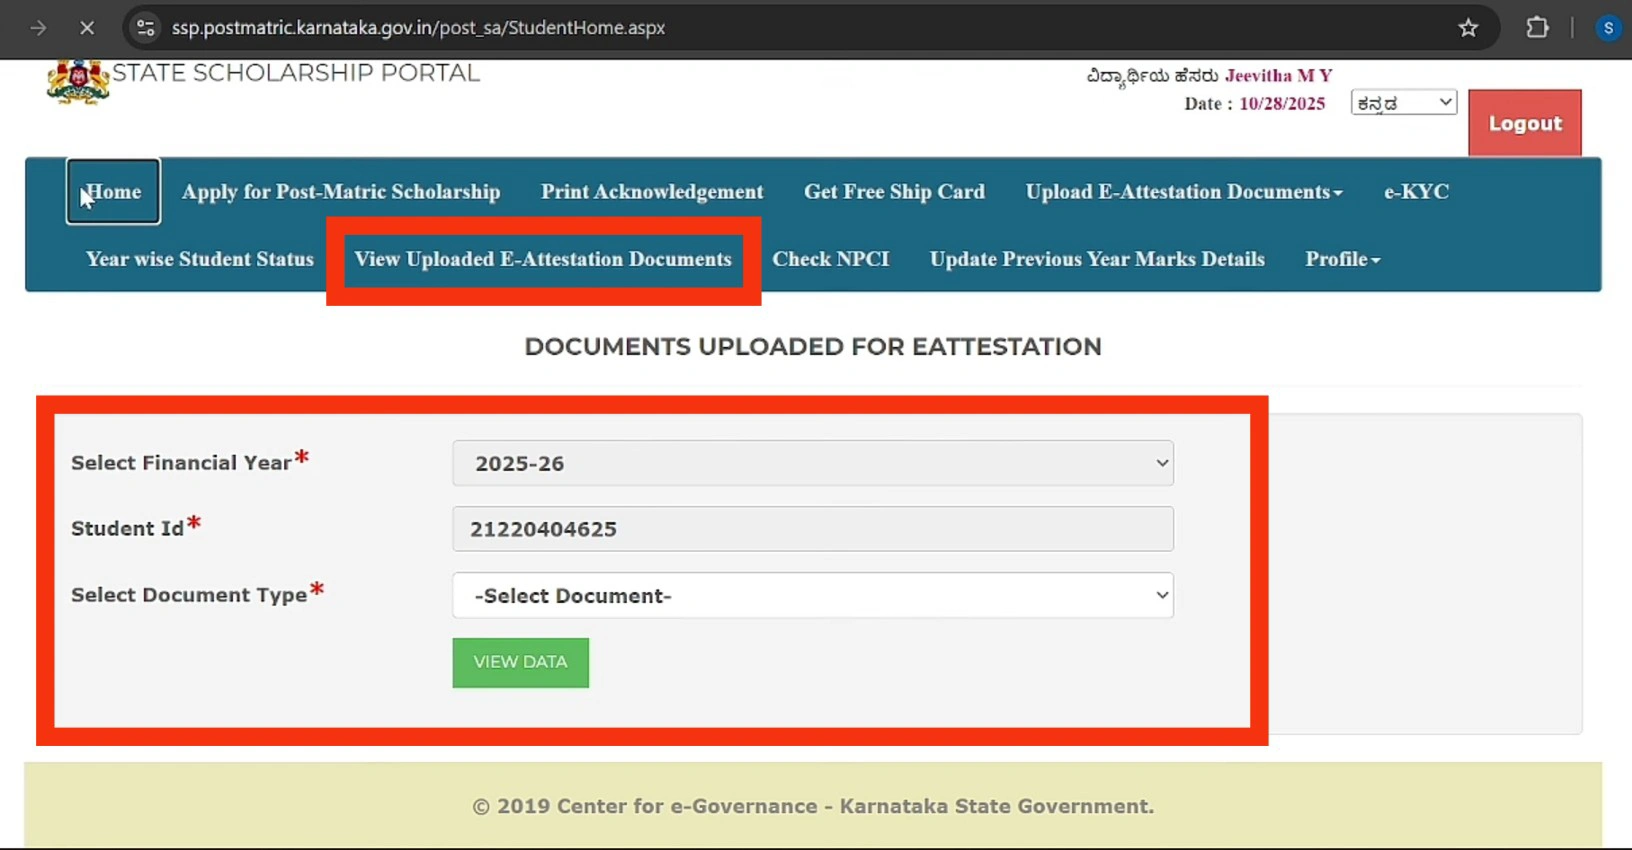
Task: Select Get Free Ship Card
Action: pyautogui.click(x=894, y=192)
